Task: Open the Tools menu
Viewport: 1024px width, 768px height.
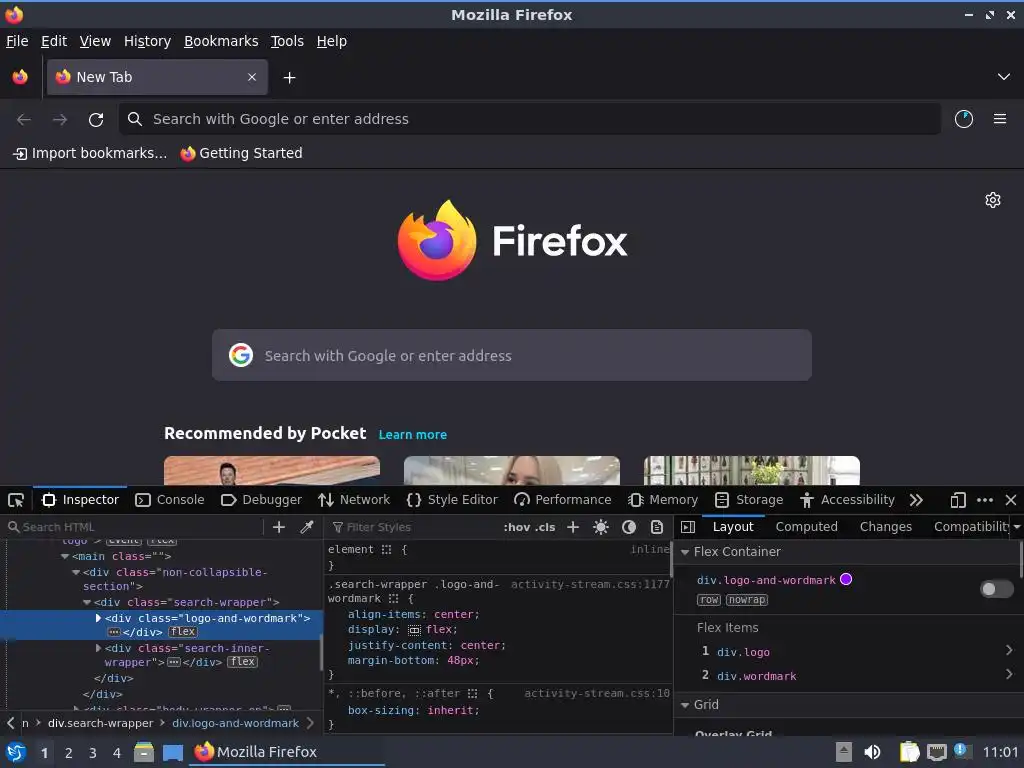Action: coord(287,41)
